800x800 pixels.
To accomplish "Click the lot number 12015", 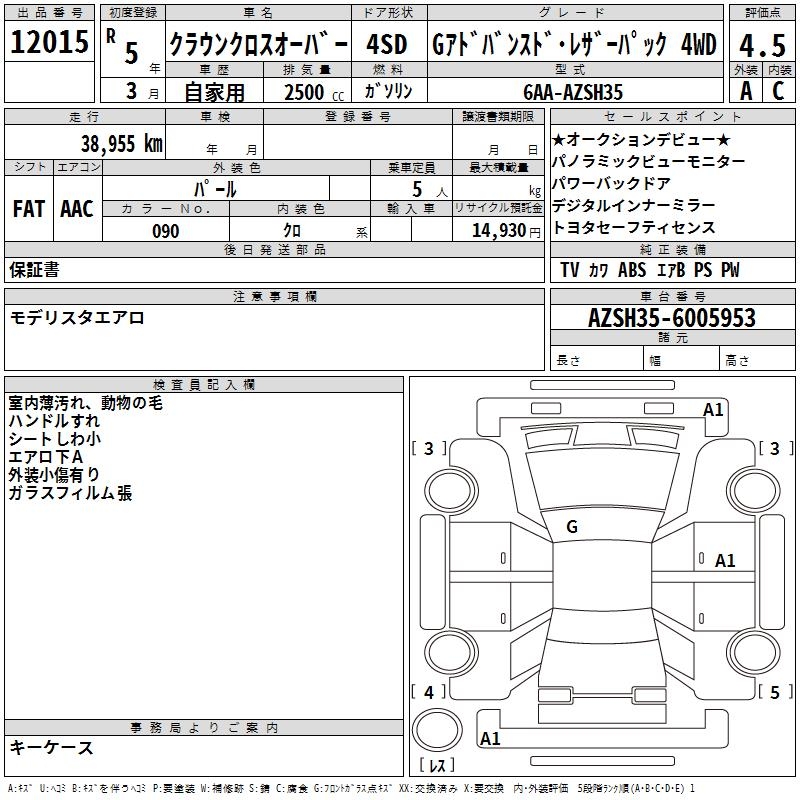I will tap(49, 41).
